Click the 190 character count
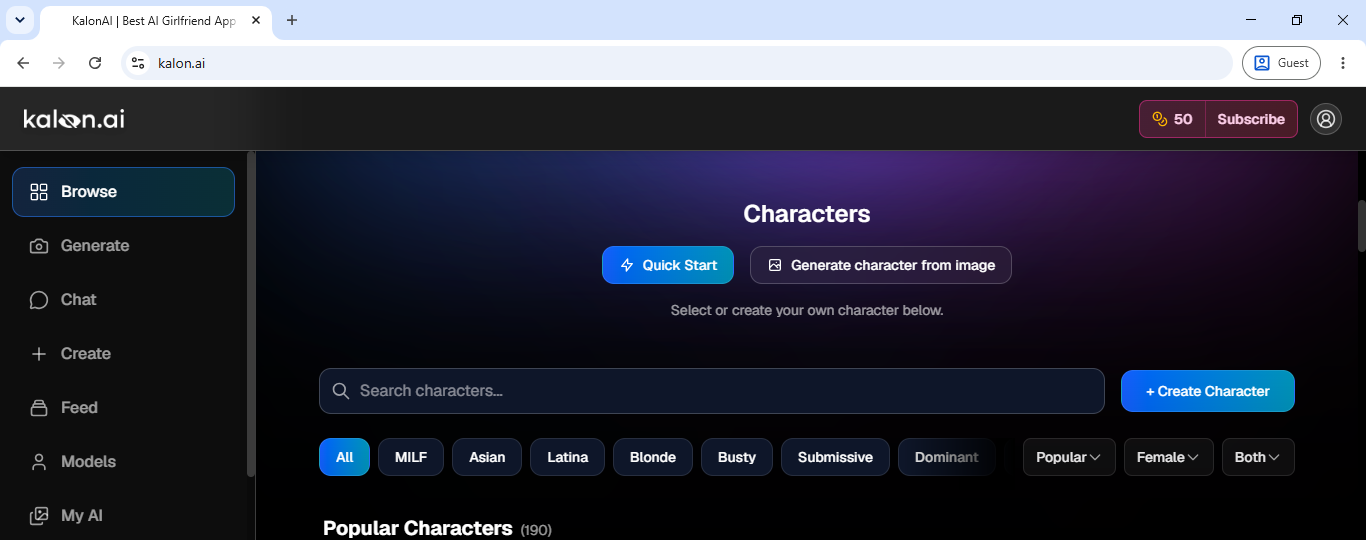Screen dimensions: 1366x540 click(x=536, y=530)
